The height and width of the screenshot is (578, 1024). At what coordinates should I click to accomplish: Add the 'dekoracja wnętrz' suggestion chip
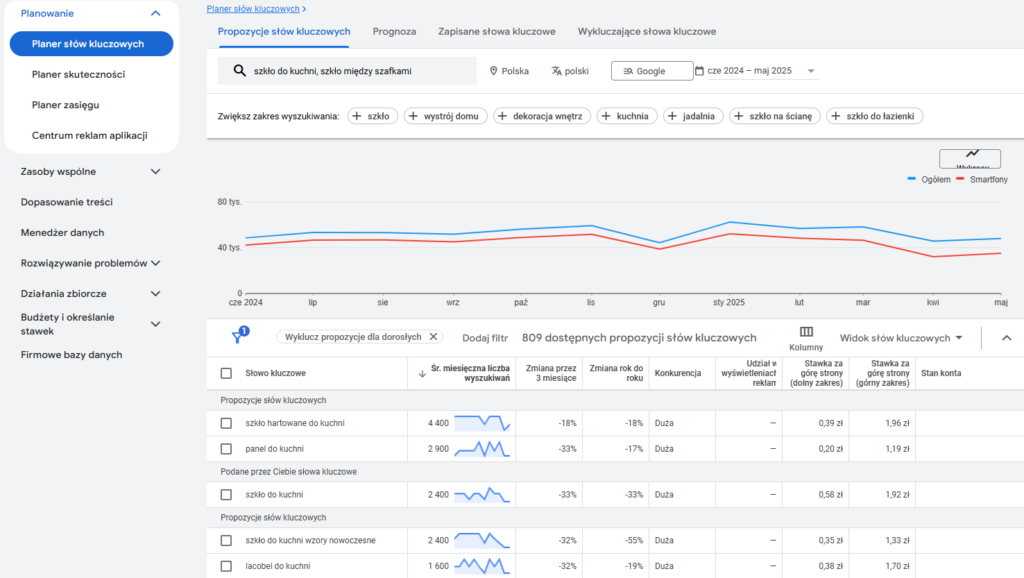click(542, 116)
